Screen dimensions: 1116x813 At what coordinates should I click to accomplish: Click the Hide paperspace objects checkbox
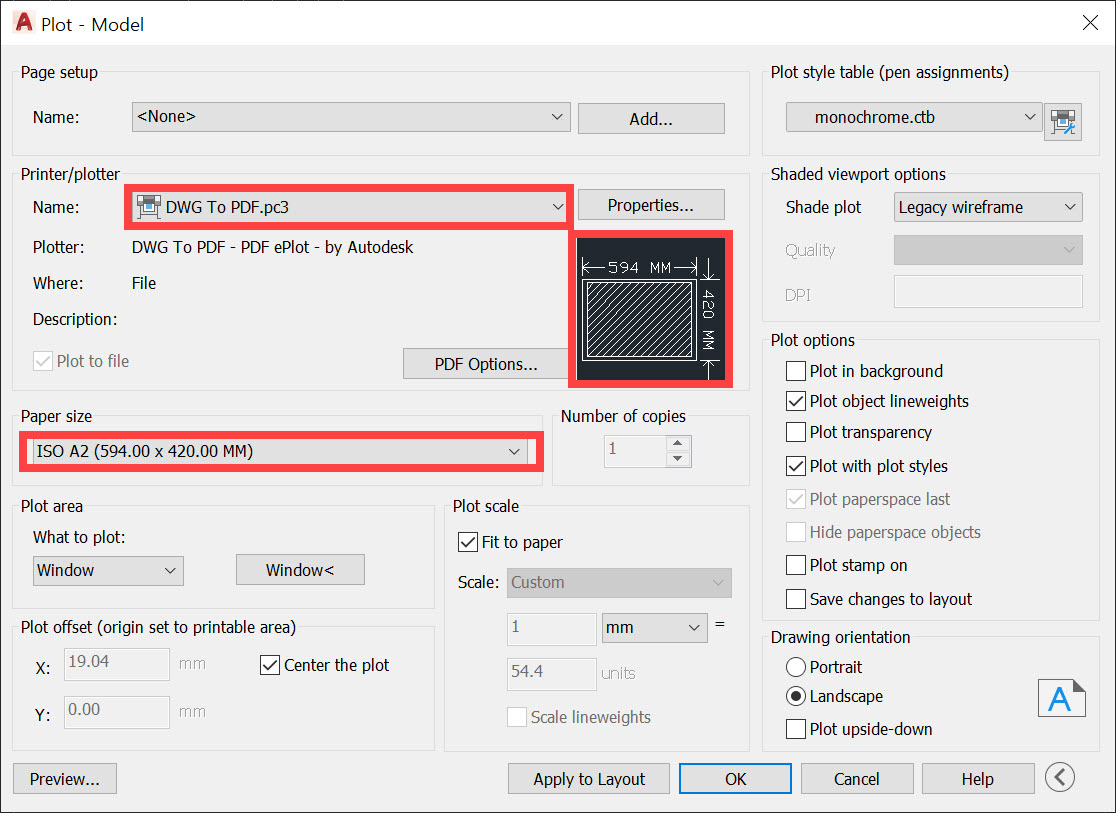coord(796,532)
